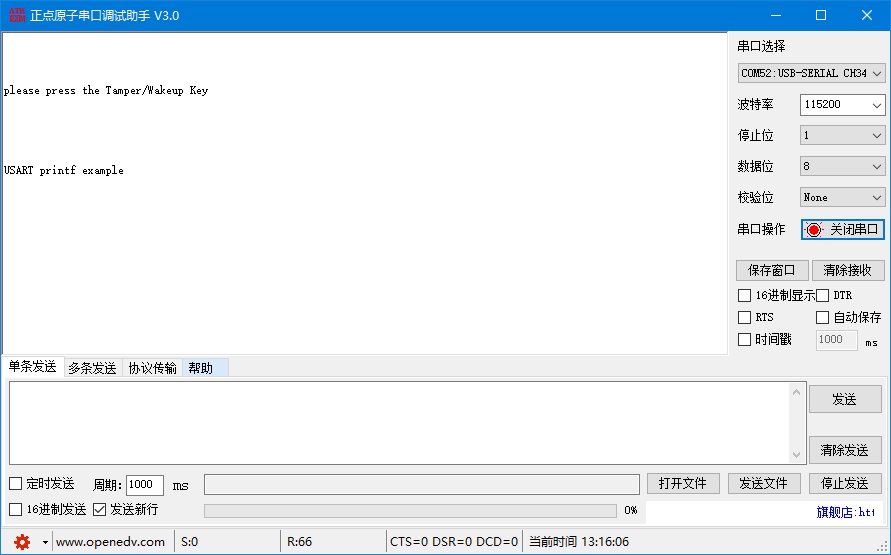This screenshot has height=555, width=891.
Task: Click the 周期 period input field
Action: point(144,485)
